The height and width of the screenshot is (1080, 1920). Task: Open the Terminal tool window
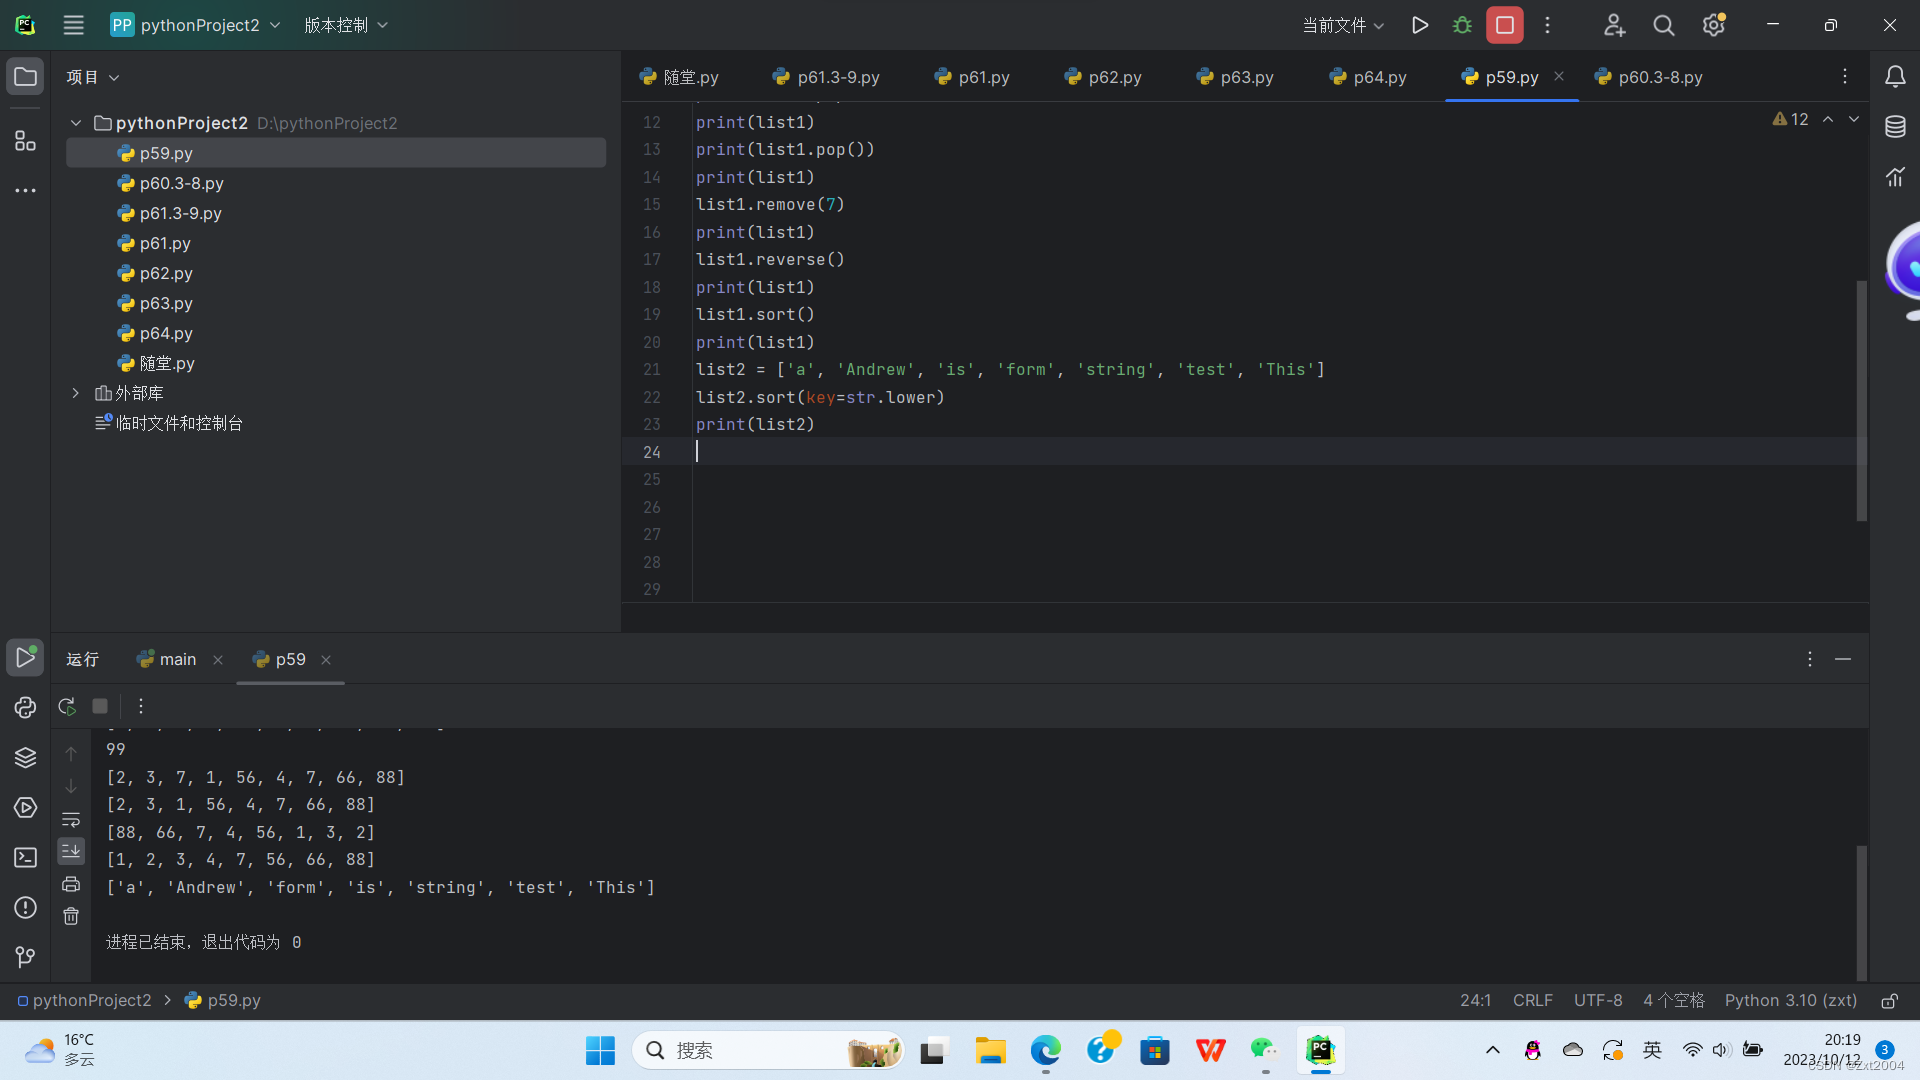tap(25, 857)
